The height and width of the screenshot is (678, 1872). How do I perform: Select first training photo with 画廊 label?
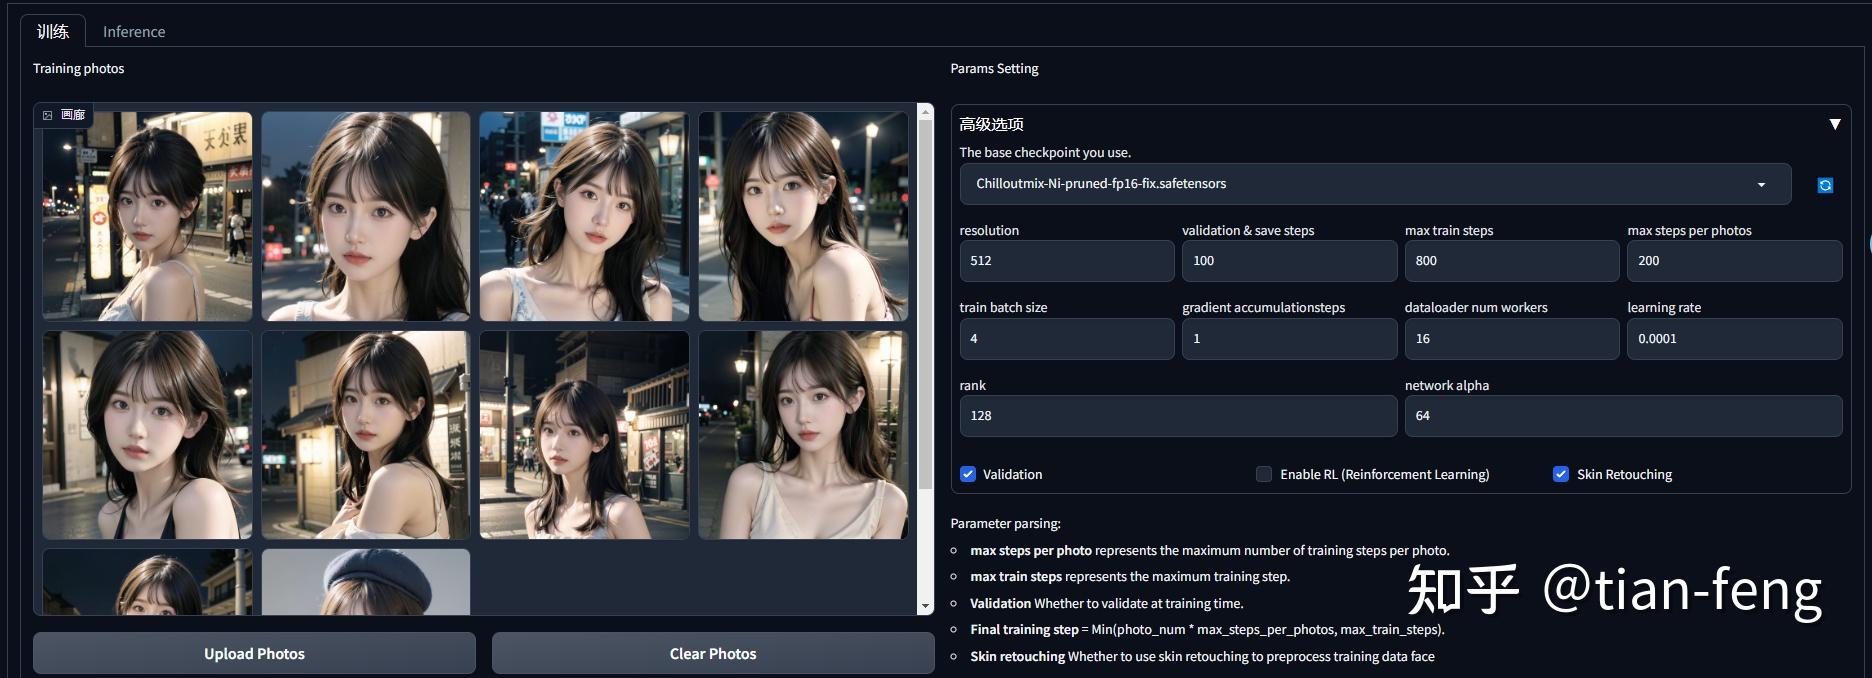147,216
